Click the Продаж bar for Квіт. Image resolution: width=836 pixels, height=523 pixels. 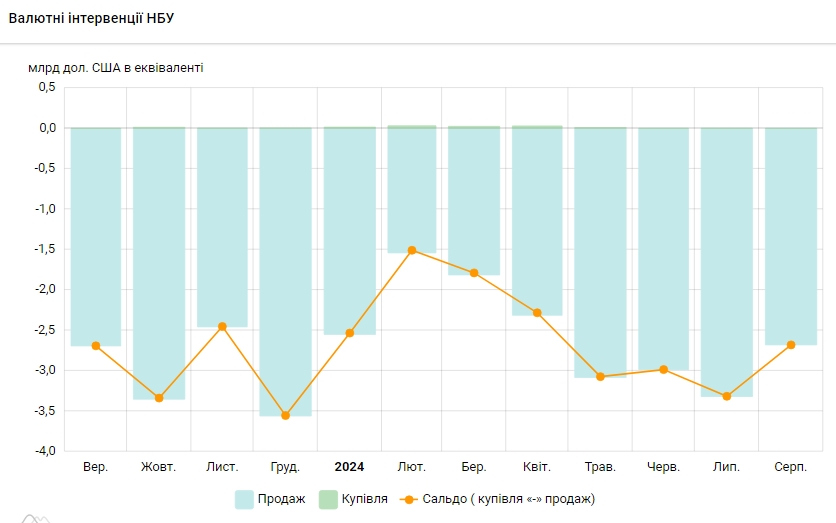(x=537, y=220)
